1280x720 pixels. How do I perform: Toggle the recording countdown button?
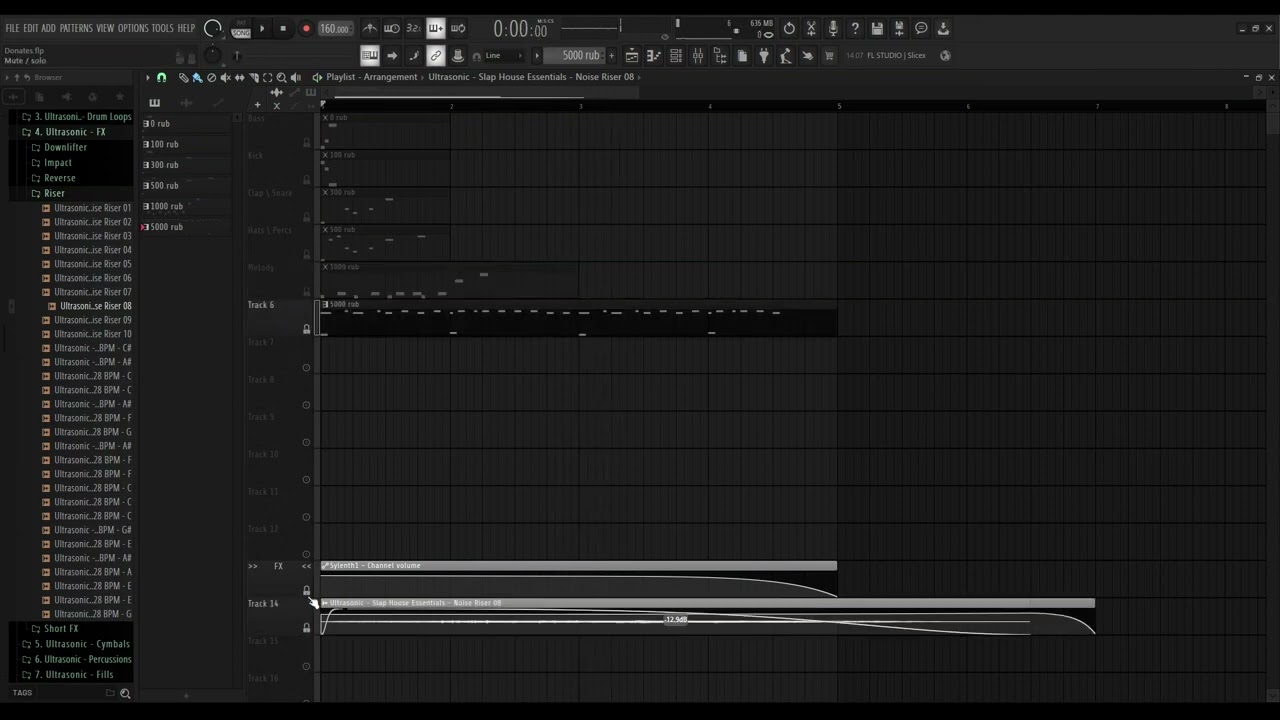[x=414, y=28]
